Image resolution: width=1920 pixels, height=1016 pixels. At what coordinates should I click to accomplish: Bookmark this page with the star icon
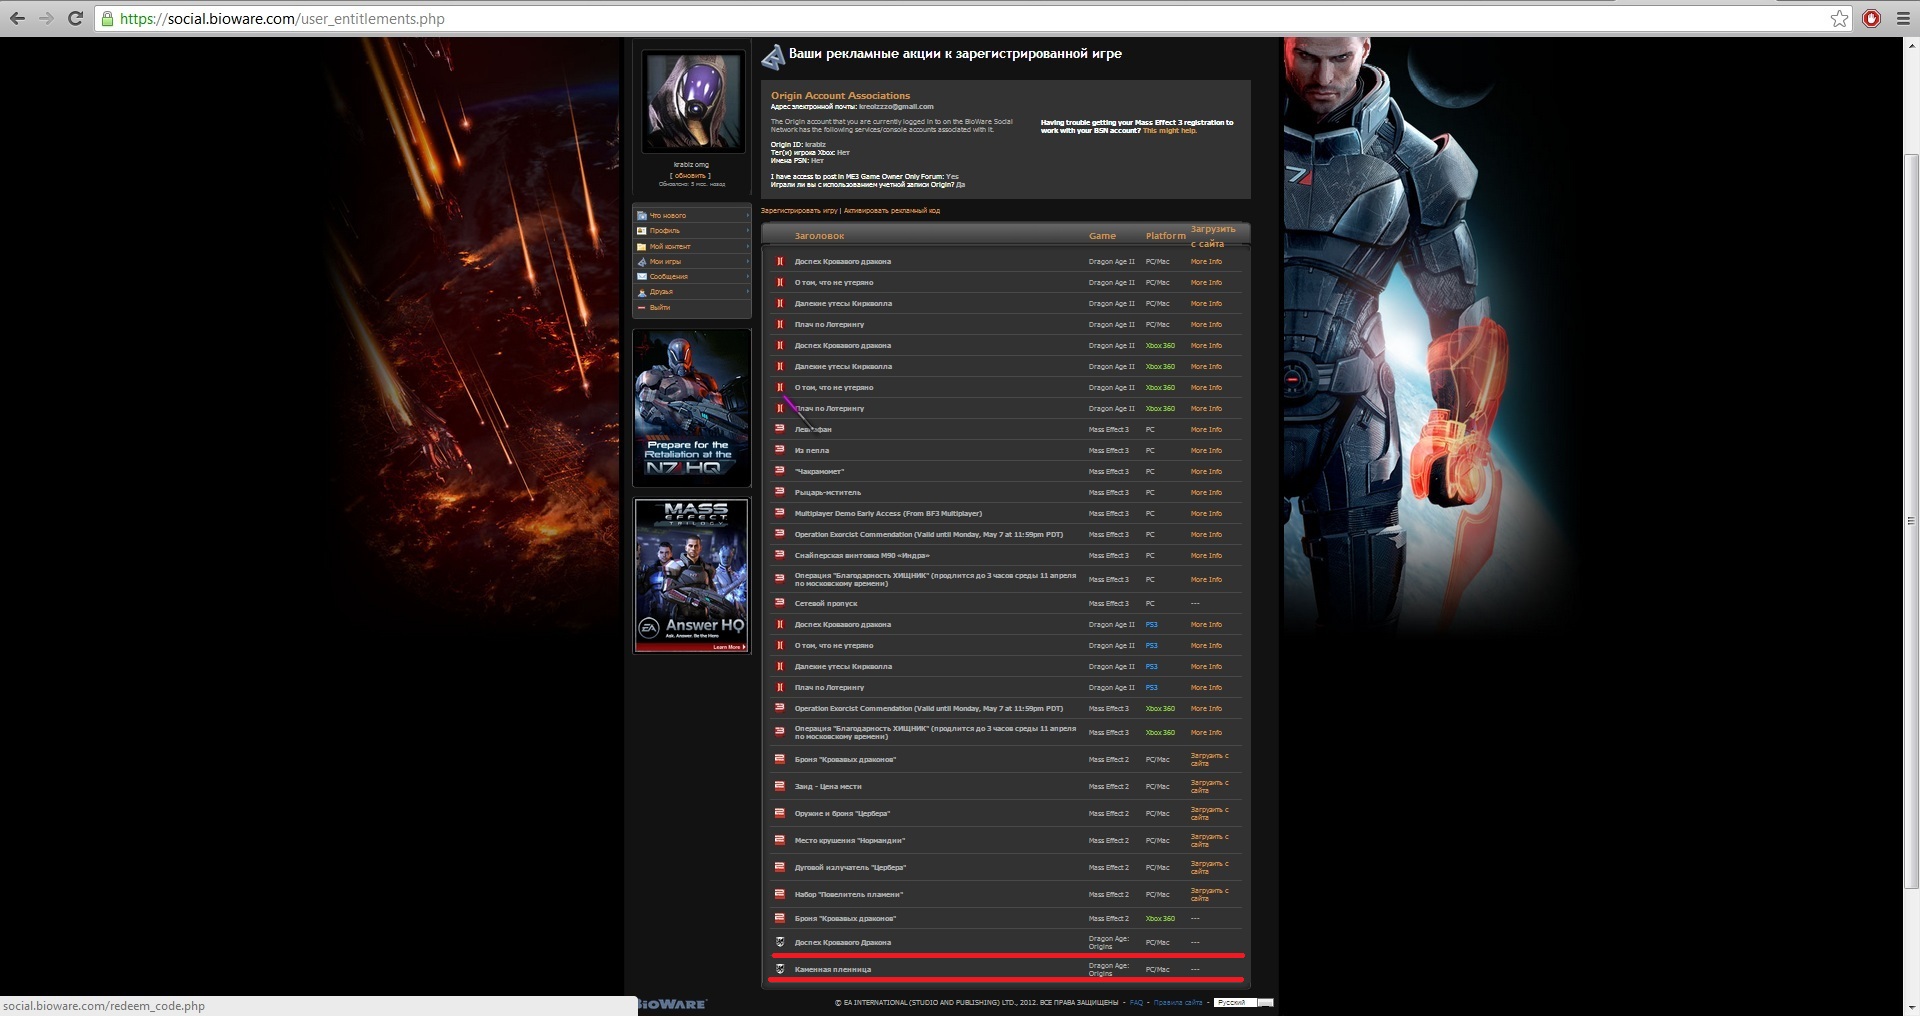coord(1839,18)
